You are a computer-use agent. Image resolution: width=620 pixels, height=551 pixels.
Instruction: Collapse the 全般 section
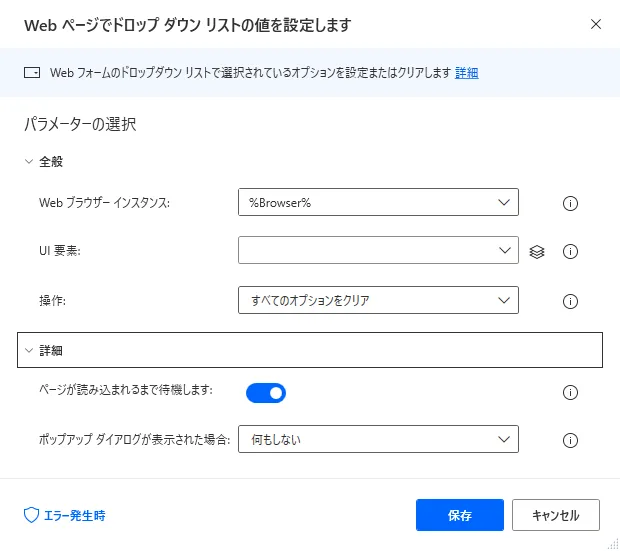click(29, 161)
